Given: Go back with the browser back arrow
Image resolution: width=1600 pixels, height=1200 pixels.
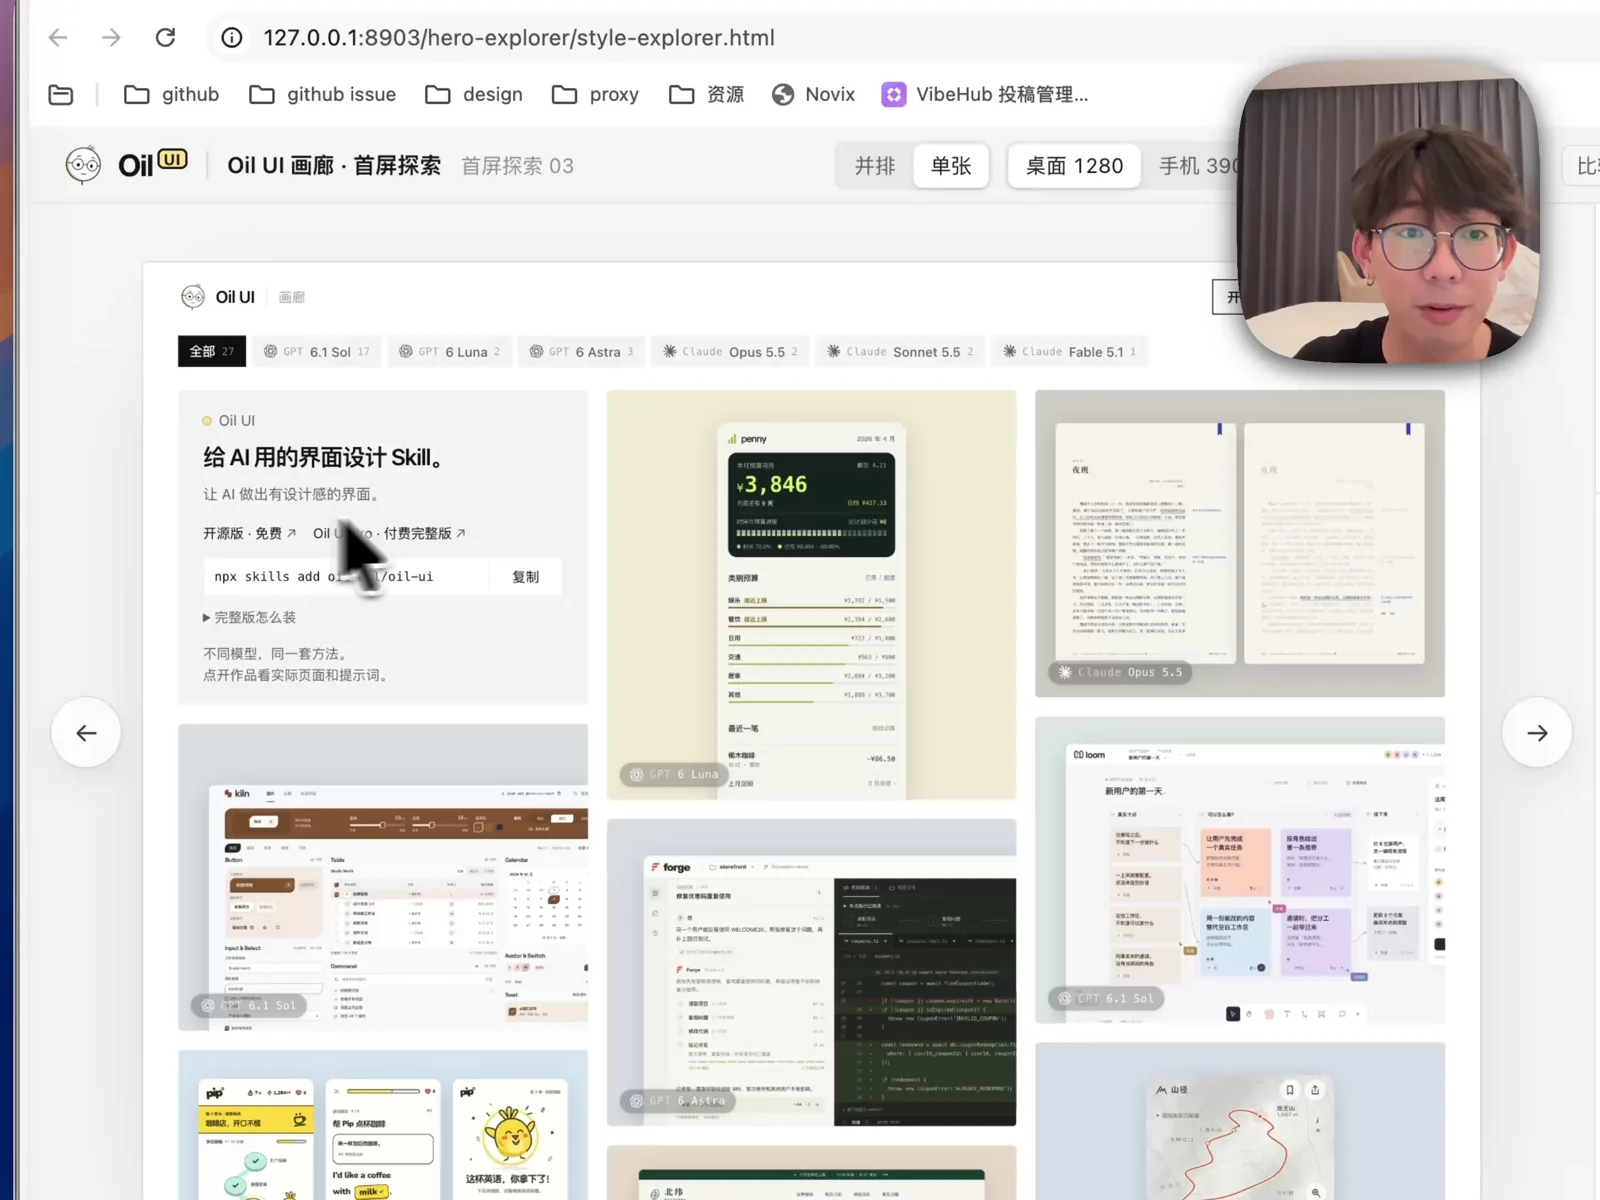Looking at the screenshot, I should (x=58, y=38).
